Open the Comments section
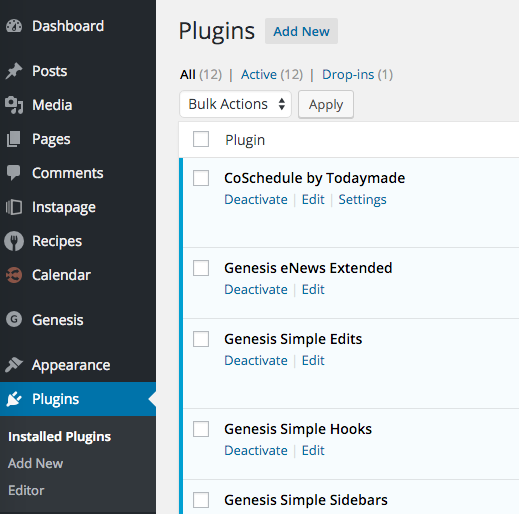 68,173
